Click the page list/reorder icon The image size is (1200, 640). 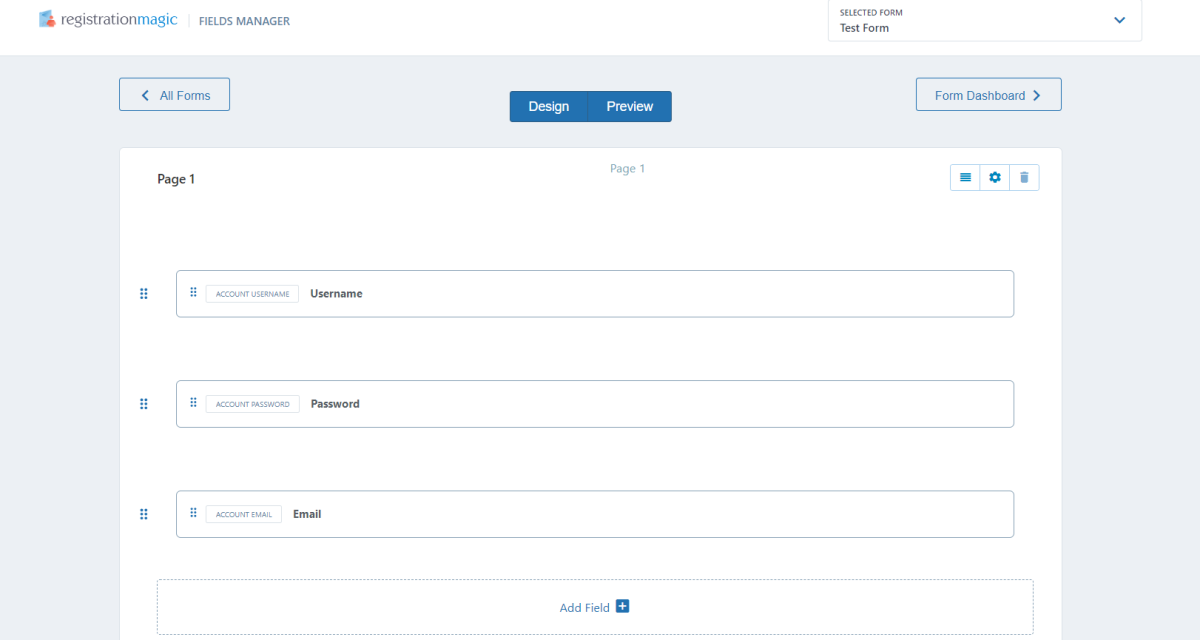coord(965,178)
